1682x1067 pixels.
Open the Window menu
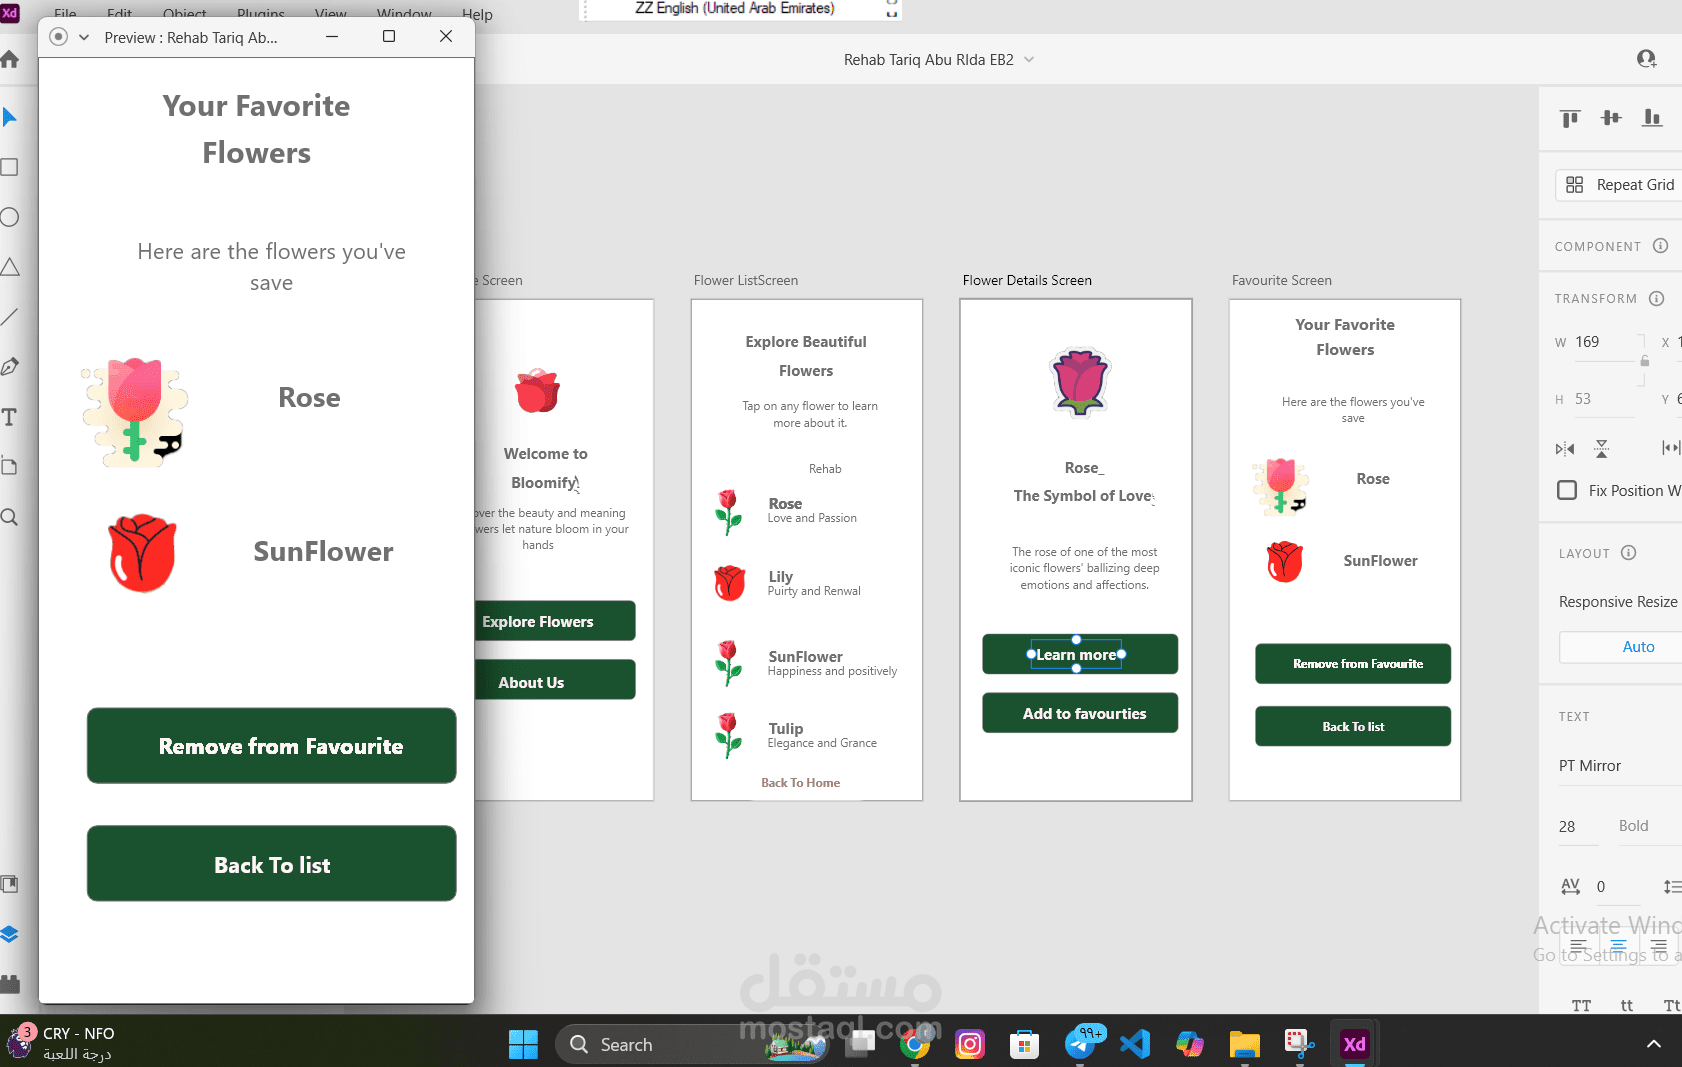coord(404,14)
